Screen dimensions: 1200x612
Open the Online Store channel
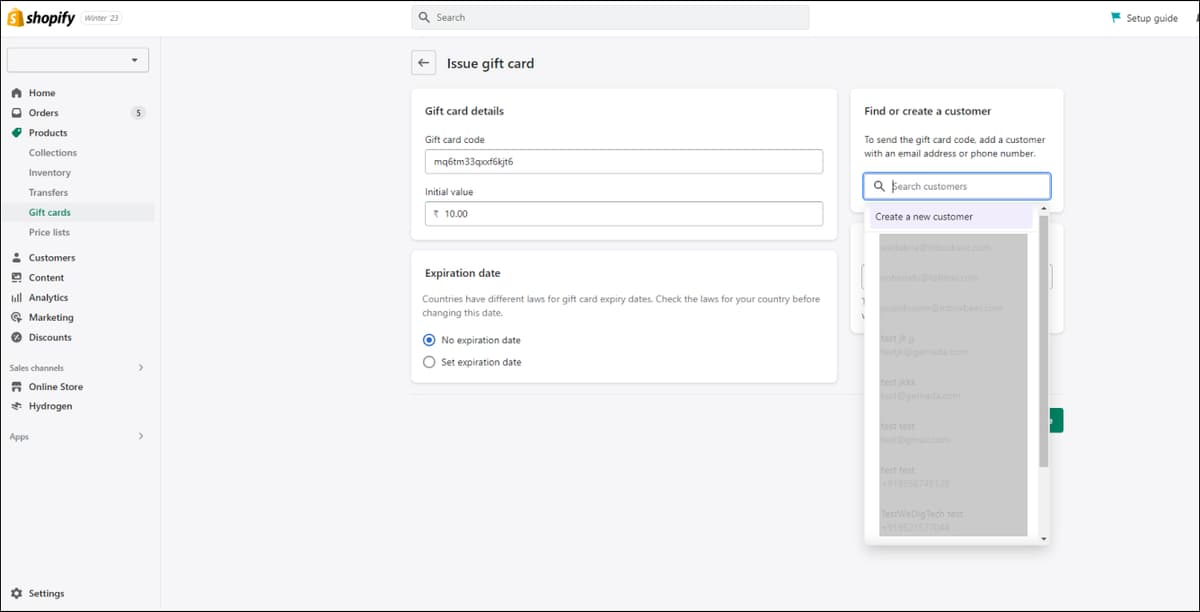[x=56, y=387]
